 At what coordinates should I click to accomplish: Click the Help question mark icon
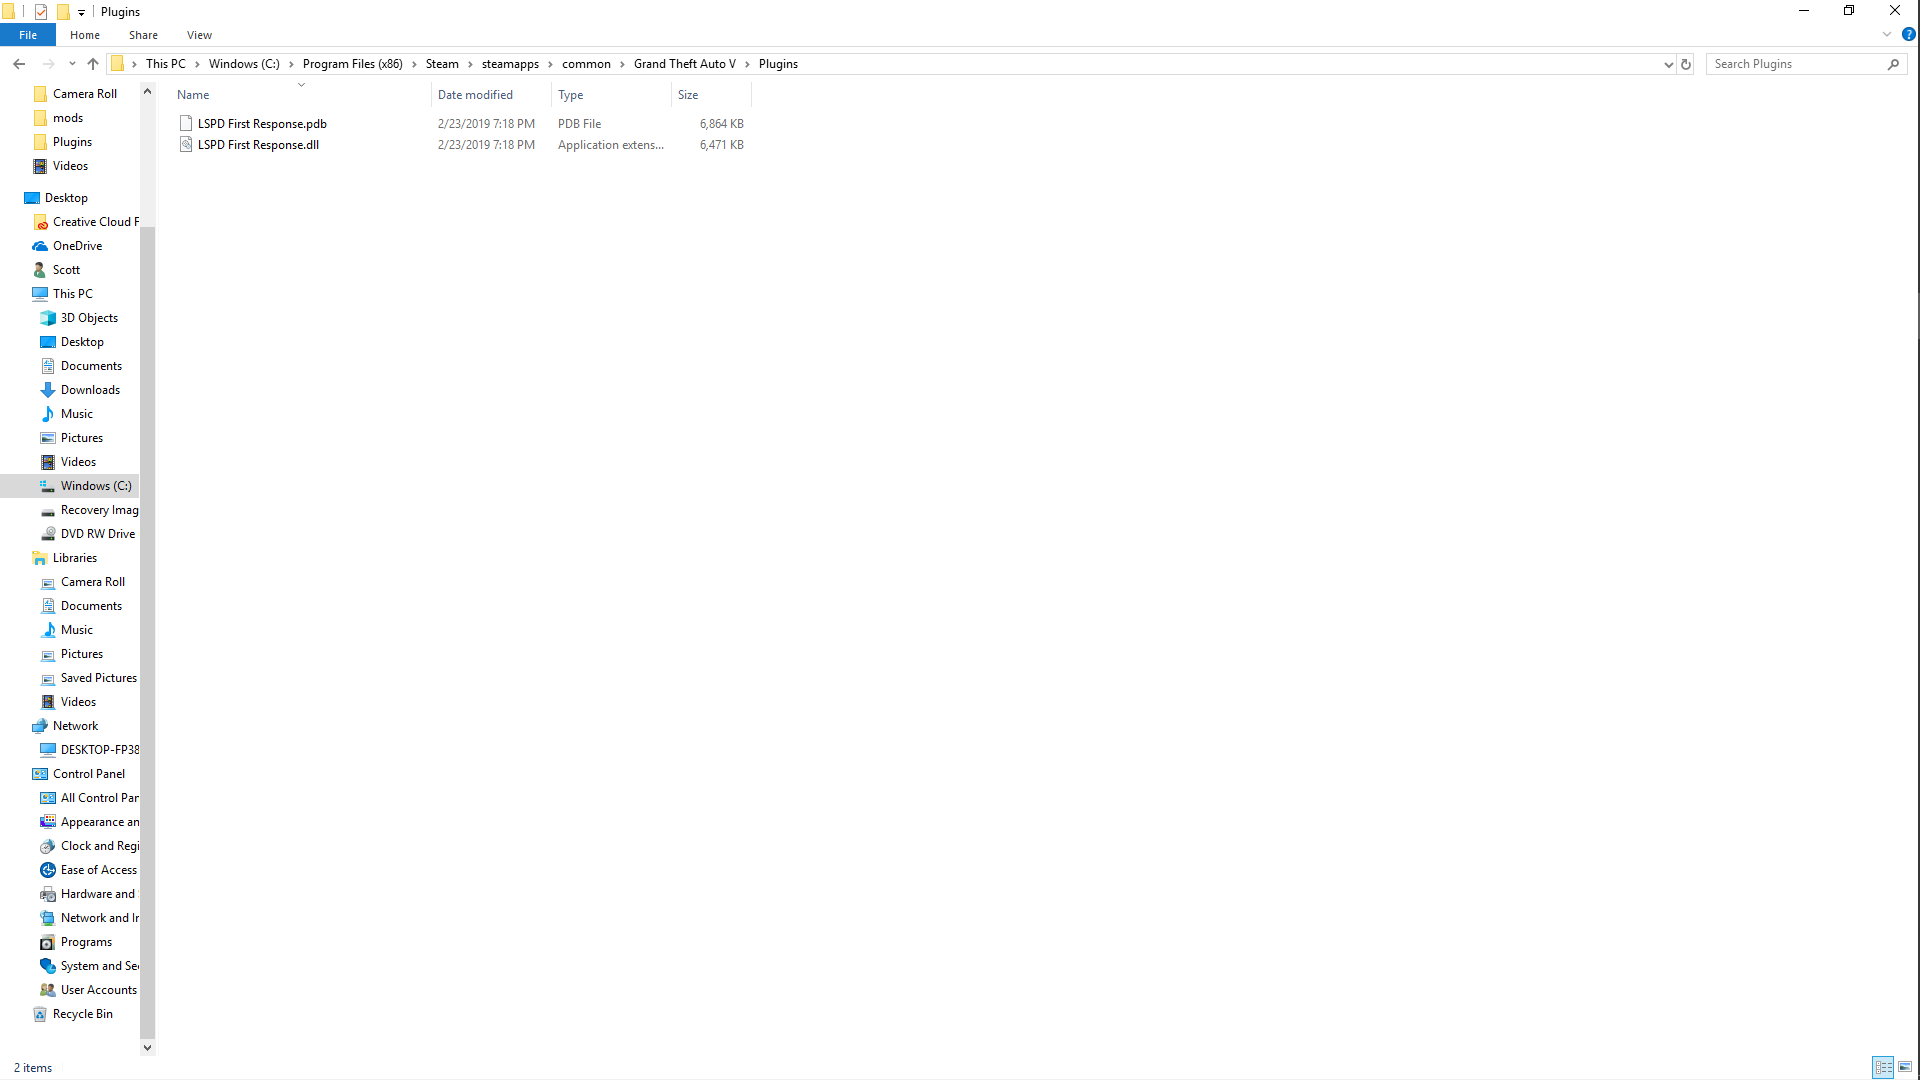click(1908, 34)
